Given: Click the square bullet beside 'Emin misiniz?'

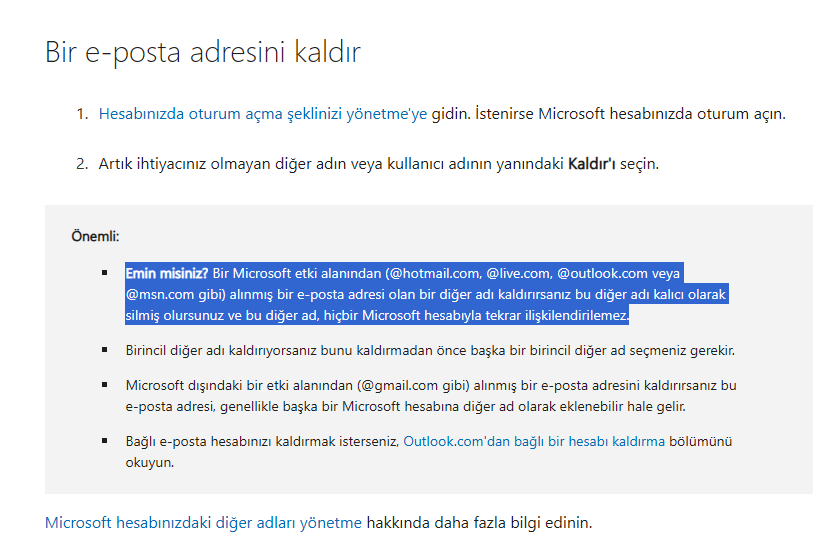Looking at the screenshot, I should (105, 273).
